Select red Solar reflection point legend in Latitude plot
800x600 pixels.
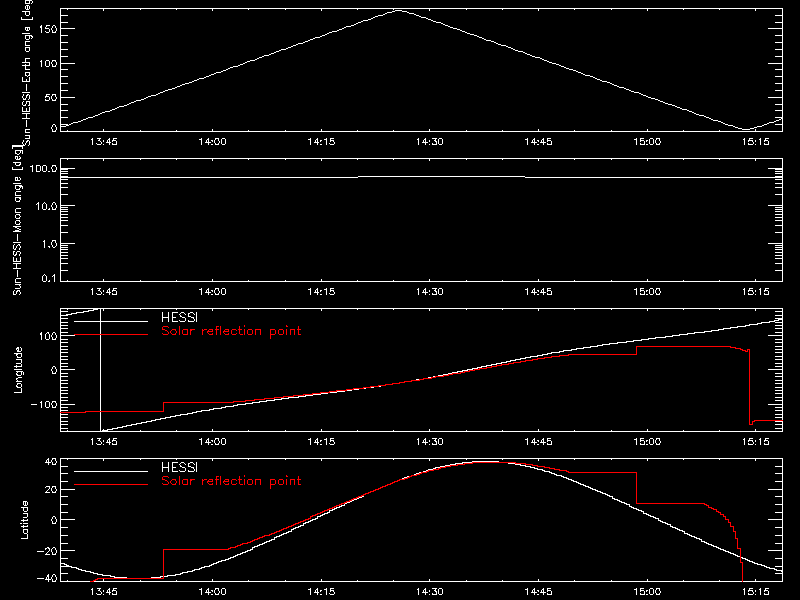point(231,481)
